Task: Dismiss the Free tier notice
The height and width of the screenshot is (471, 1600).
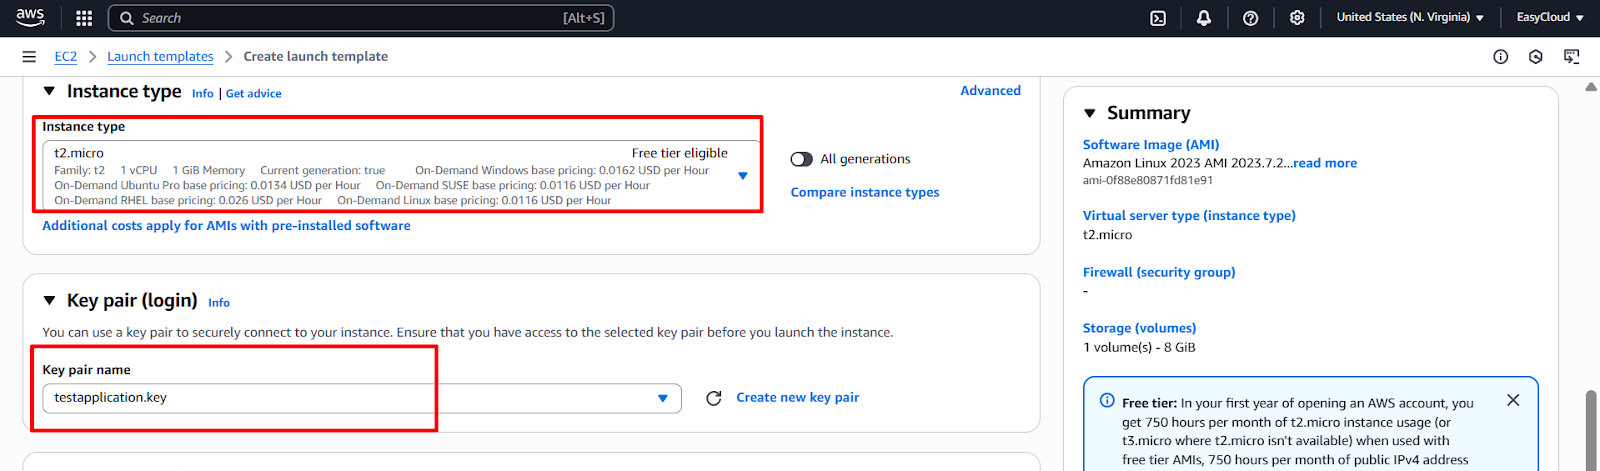Action: pyautogui.click(x=1513, y=400)
